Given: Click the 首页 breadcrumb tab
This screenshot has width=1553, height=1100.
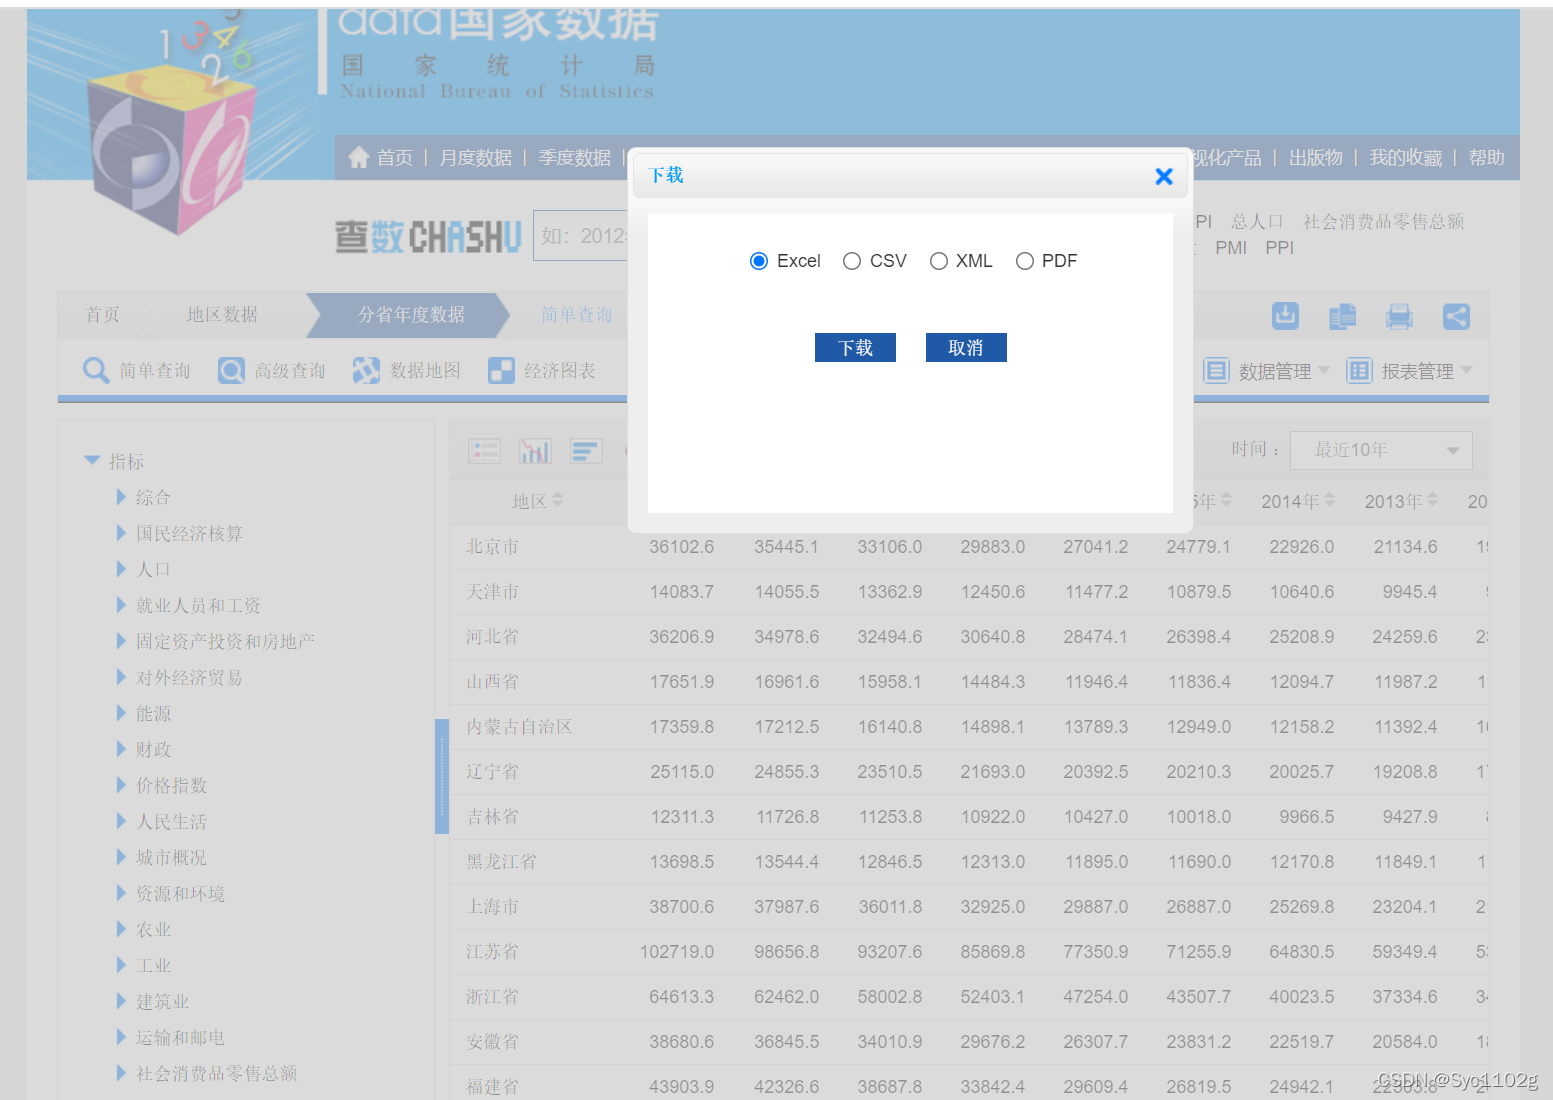Looking at the screenshot, I should point(102,315).
